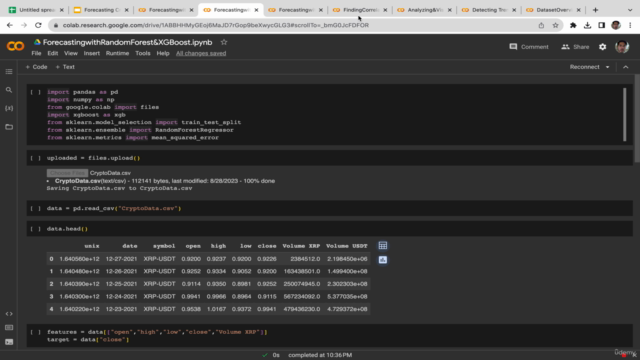Open the Insert menu
This screenshot has height=360, width=640.
[92, 53]
